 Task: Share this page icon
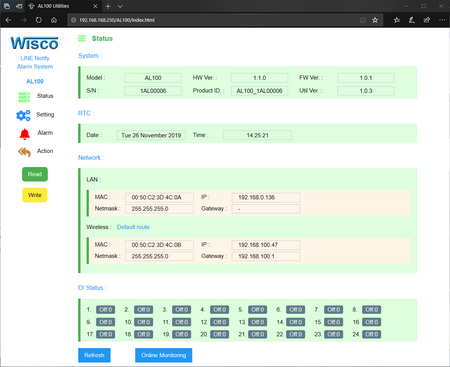pos(427,20)
